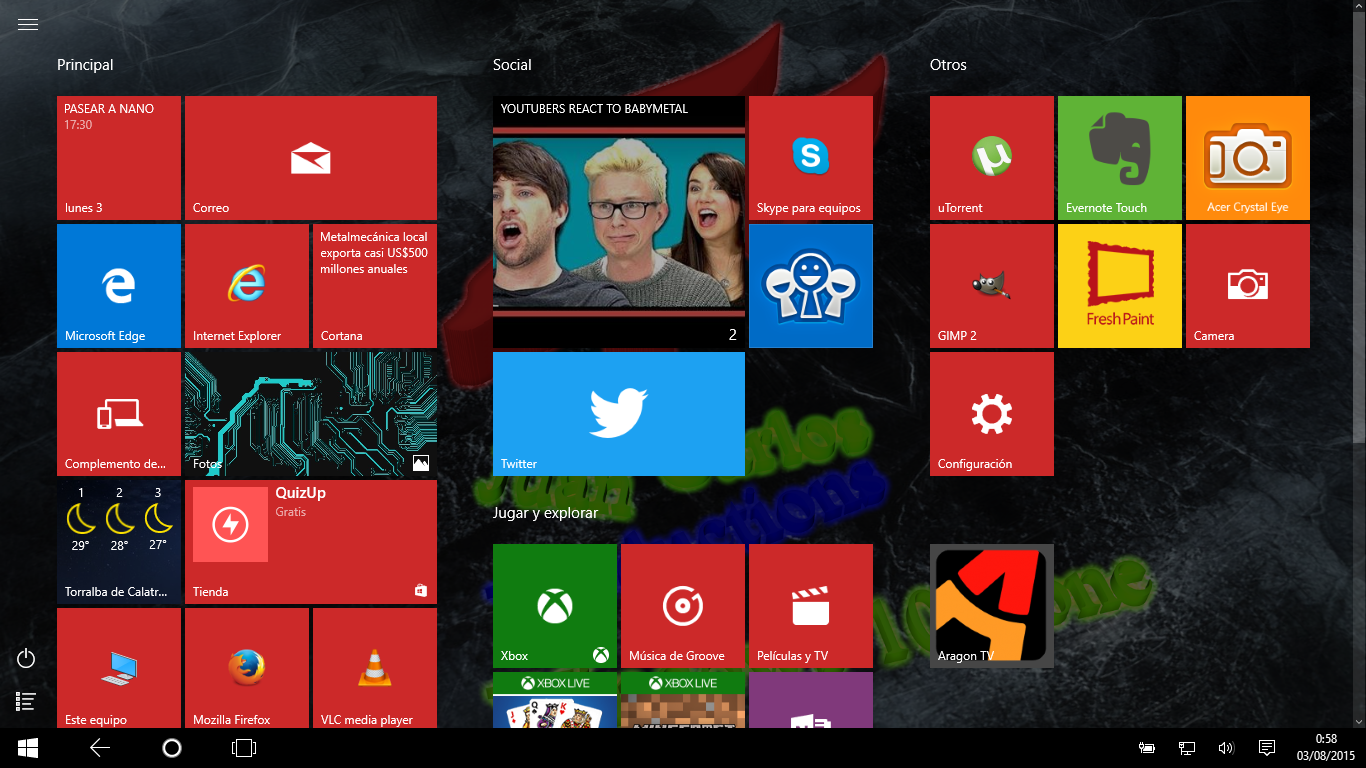The image size is (1366, 768).
Task: Open the purple OneNote tile
Action: click(x=811, y=700)
